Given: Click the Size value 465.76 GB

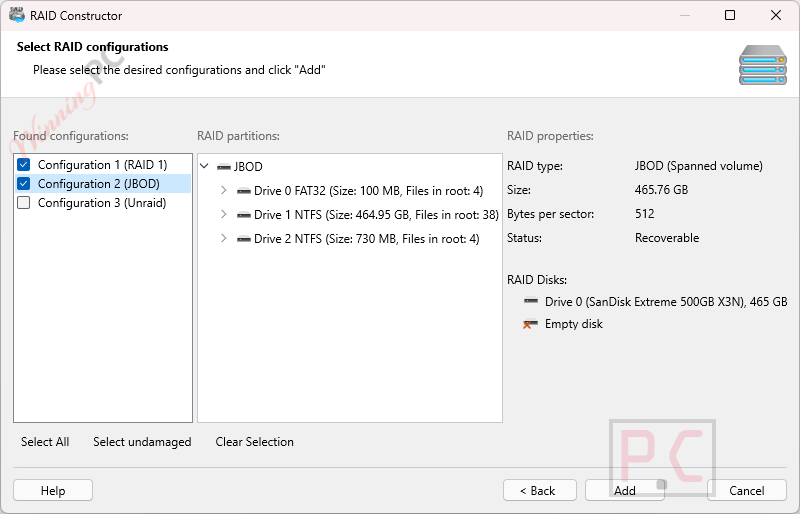Looking at the screenshot, I should pos(661,190).
